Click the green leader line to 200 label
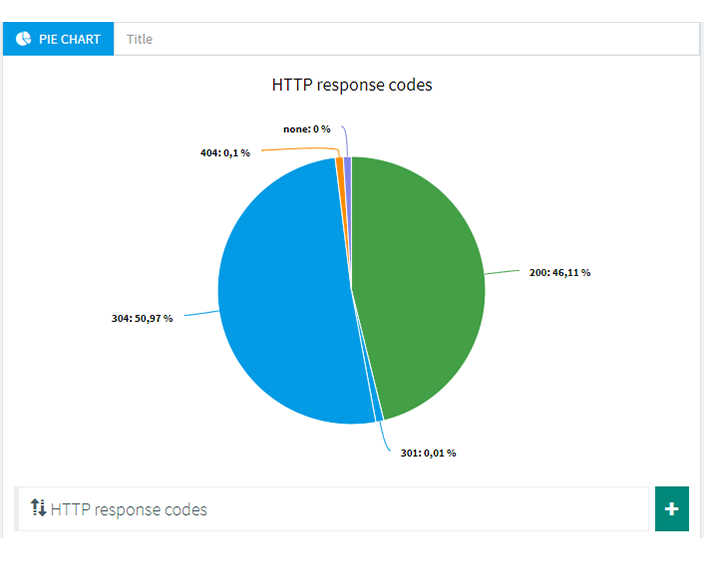 502,272
